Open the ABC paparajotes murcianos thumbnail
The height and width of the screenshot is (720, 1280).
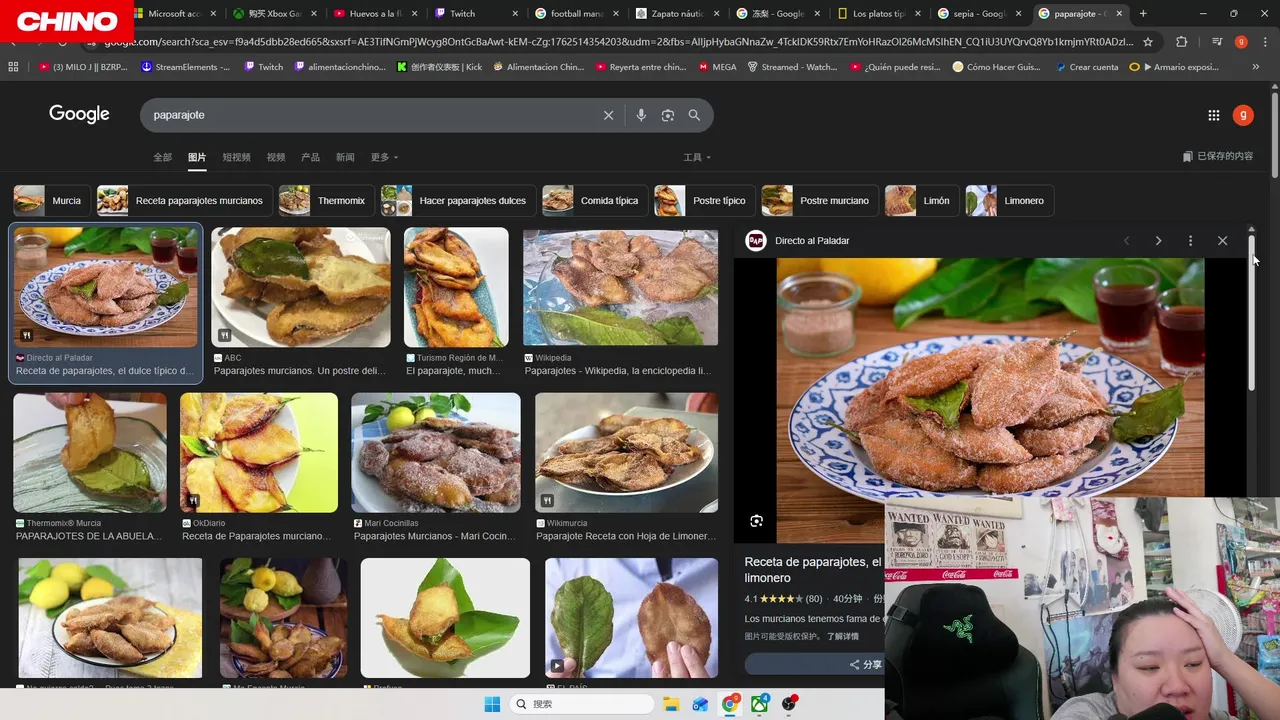pyautogui.click(x=300, y=287)
